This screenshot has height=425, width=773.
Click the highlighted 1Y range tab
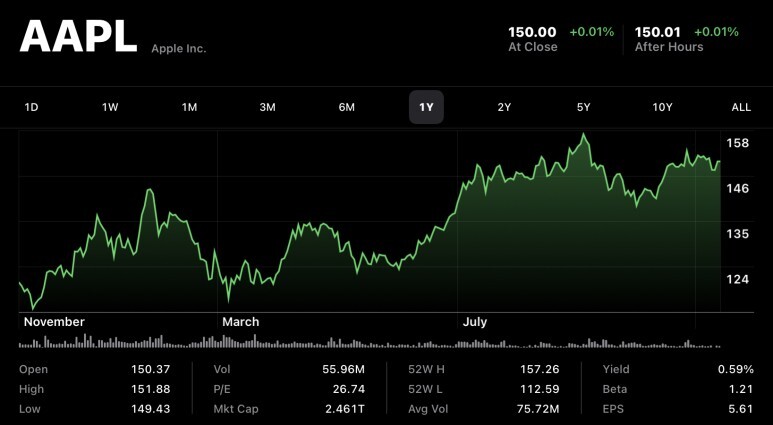pyautogui.click(x=426, y=107)
